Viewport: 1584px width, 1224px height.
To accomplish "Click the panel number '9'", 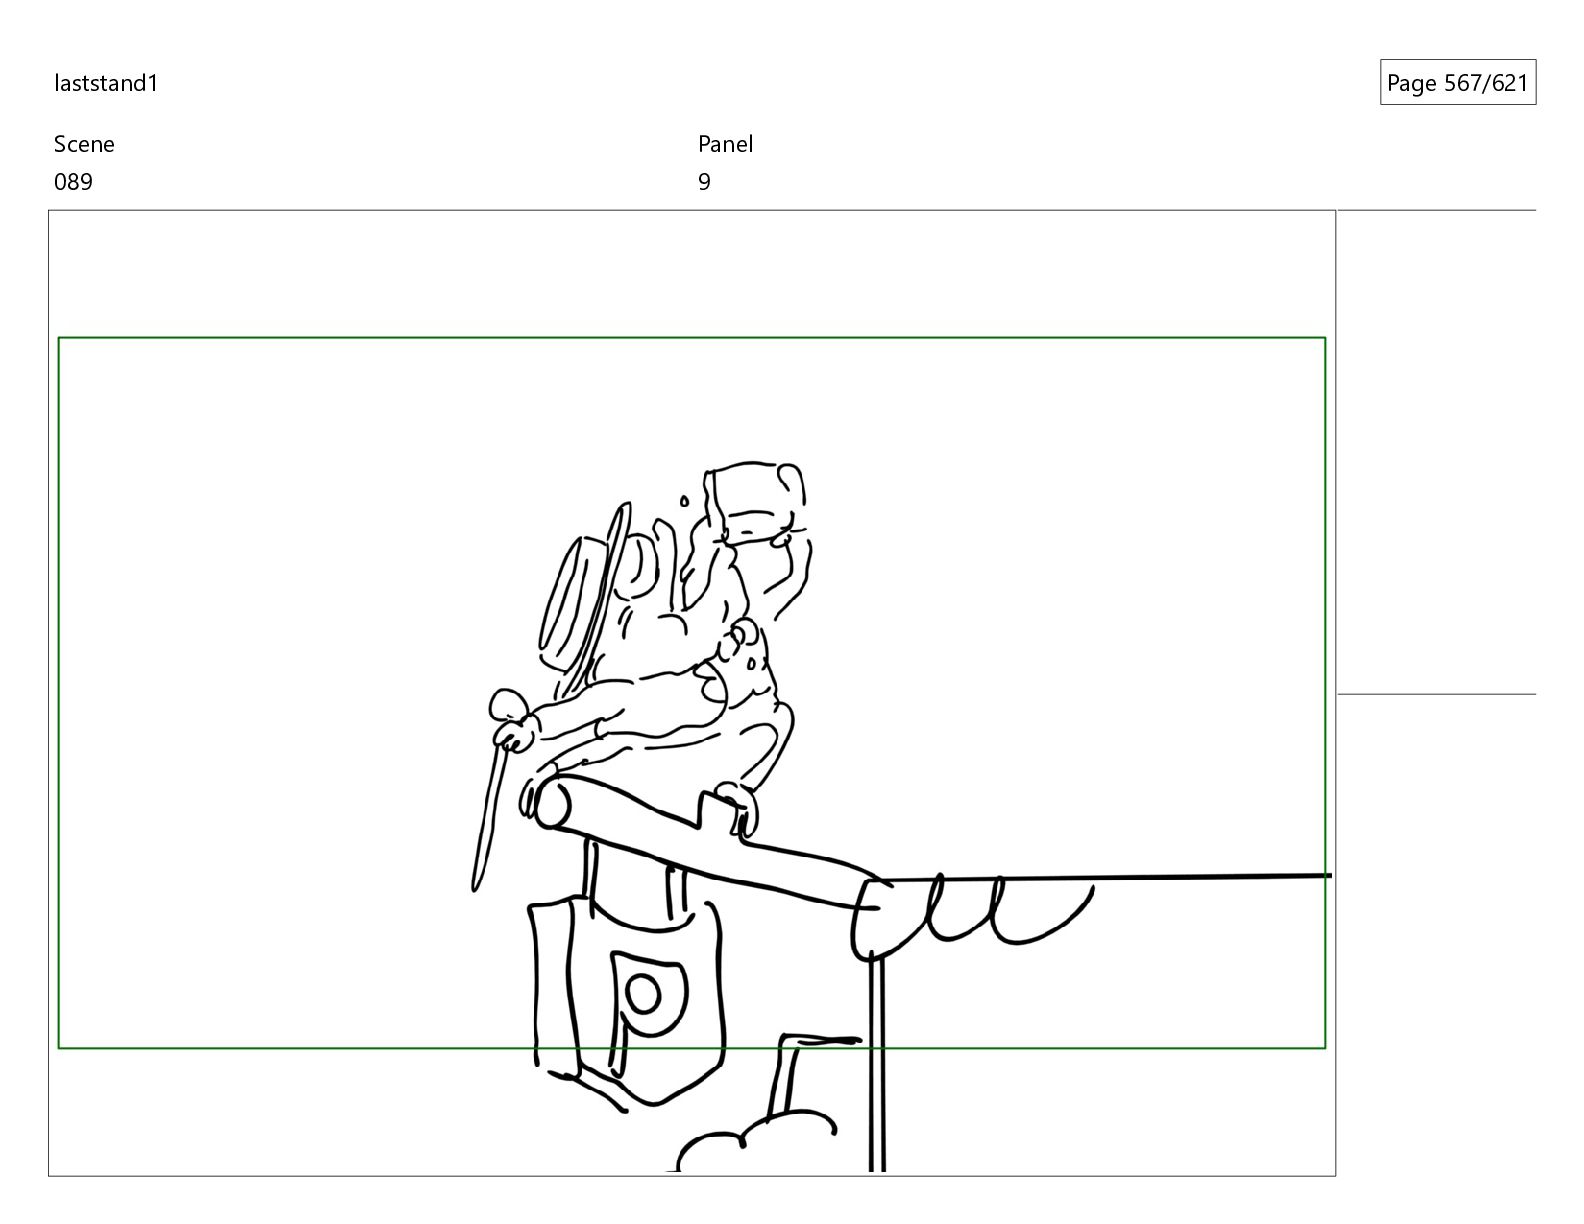I will tap(704, 182).
